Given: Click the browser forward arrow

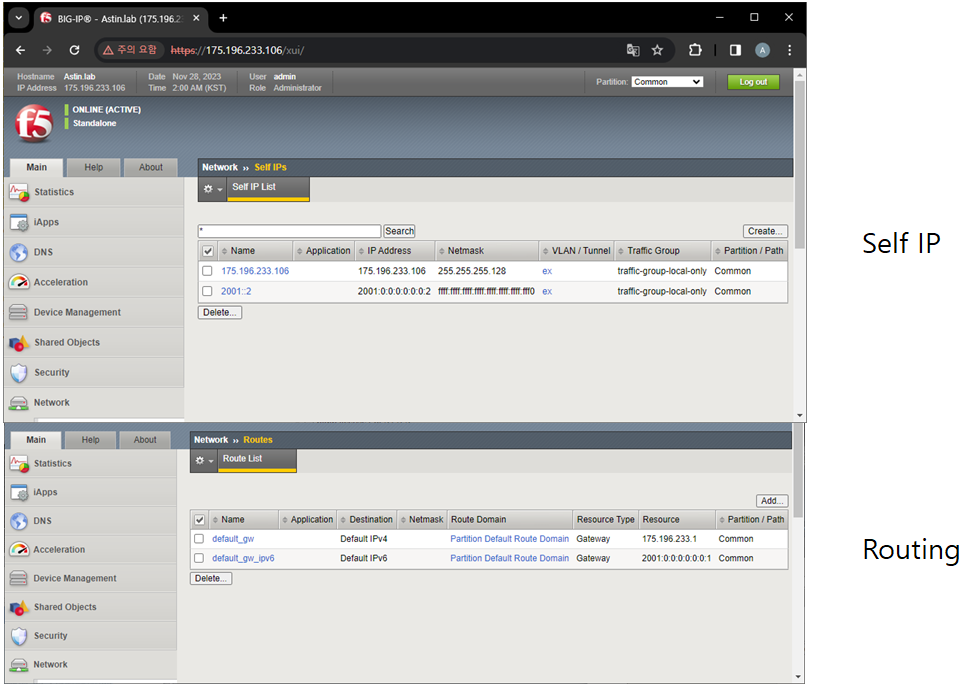Looking at the screenshot, I should [x=47, y=51].
